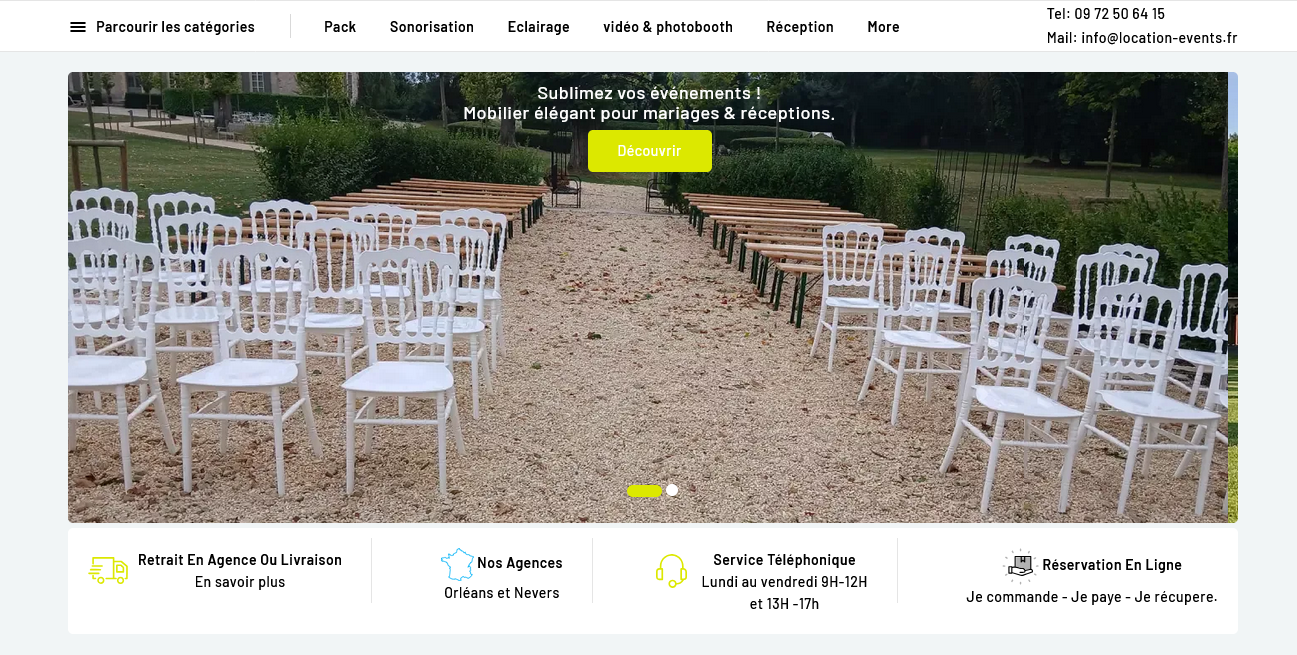Click the yellow Découvrir button
The width and height of the screenshot is (1297, 655).
(x=650, y=151)
